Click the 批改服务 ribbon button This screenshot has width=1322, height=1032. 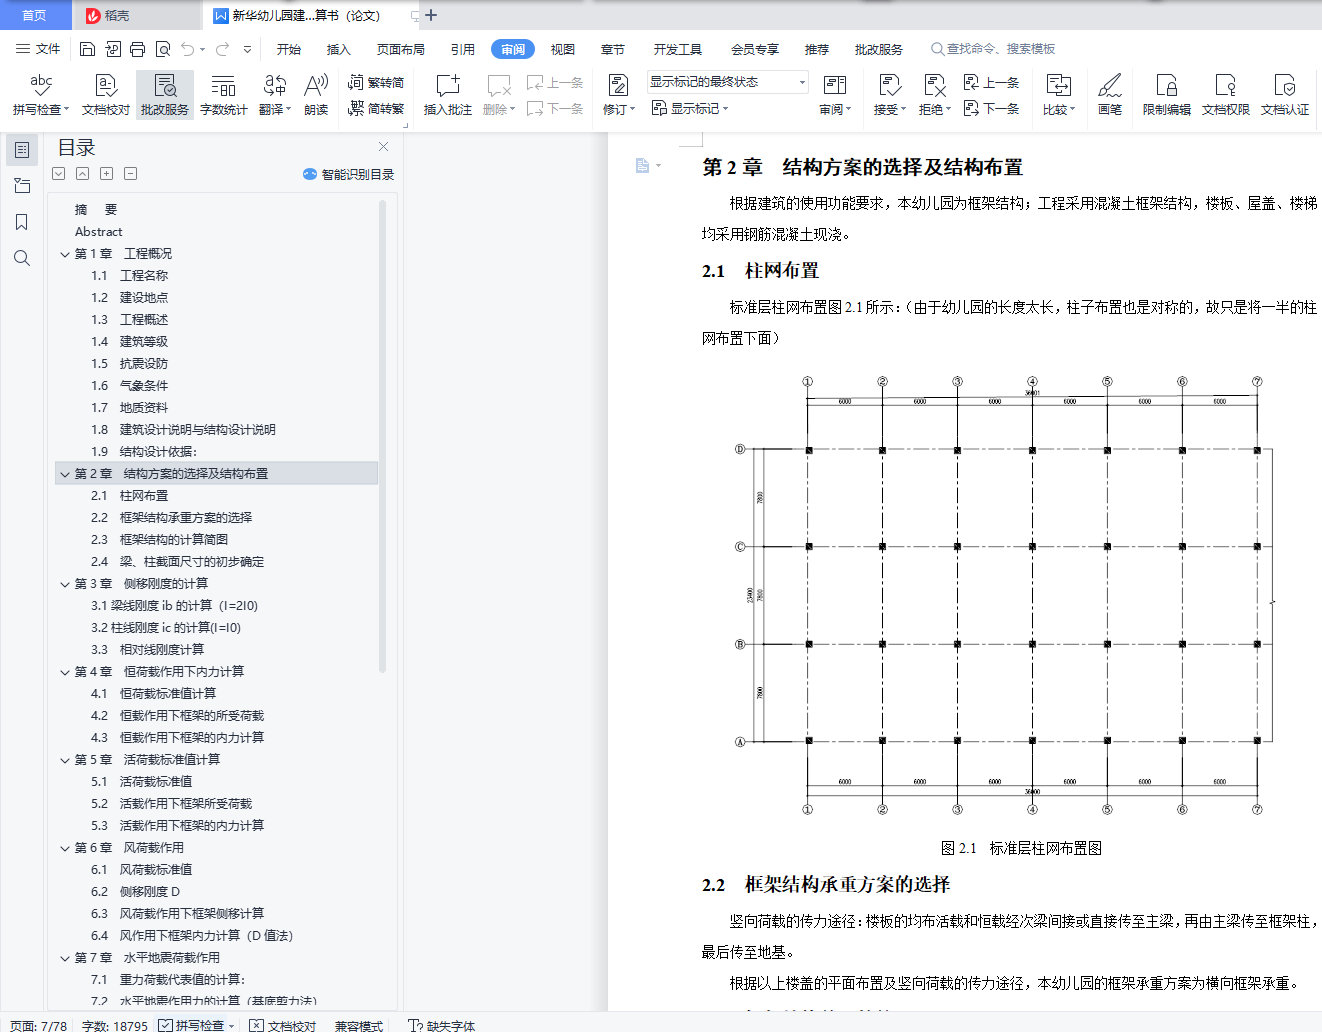(x=165, y=95)
